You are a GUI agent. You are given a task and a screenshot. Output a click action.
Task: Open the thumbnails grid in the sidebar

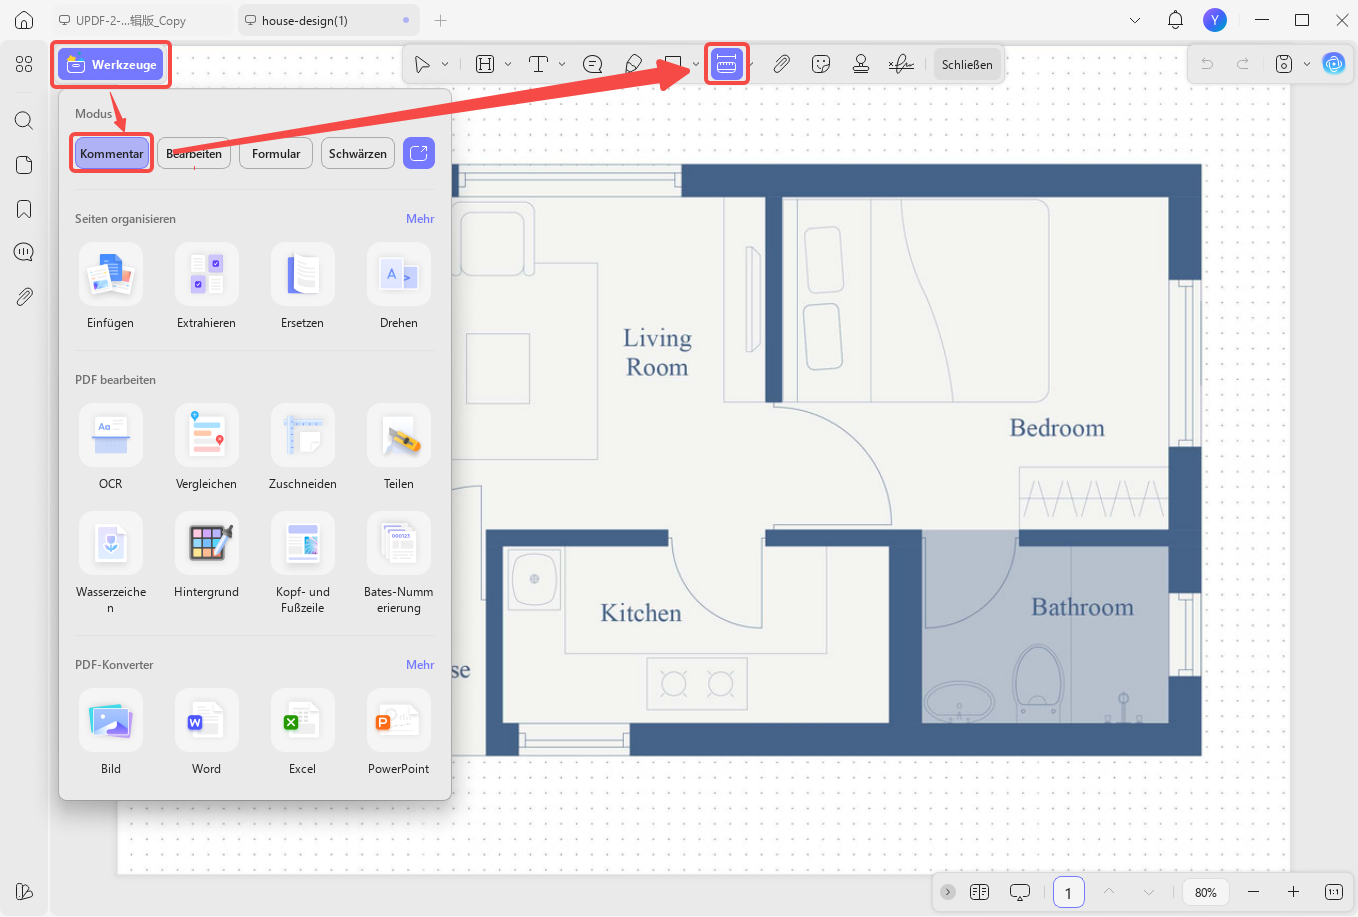[x=24, y=64]
